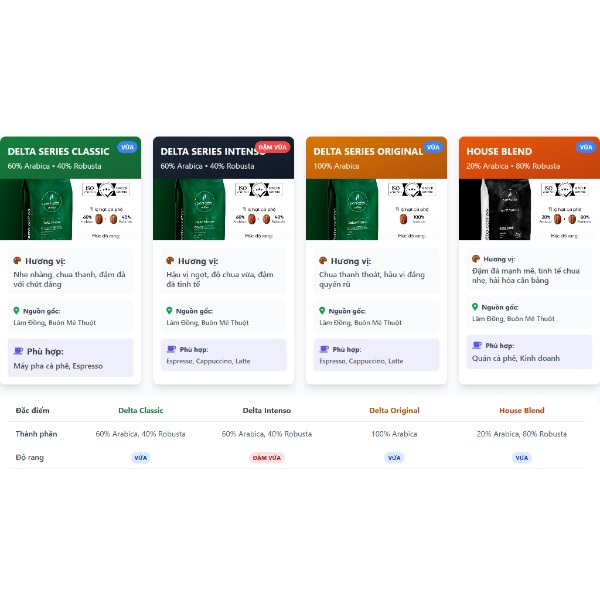Image resolution: width=600 pixels, height=600 pixels.
Task: Click the location pin icon in House Blend card
Action: [475, 307]
